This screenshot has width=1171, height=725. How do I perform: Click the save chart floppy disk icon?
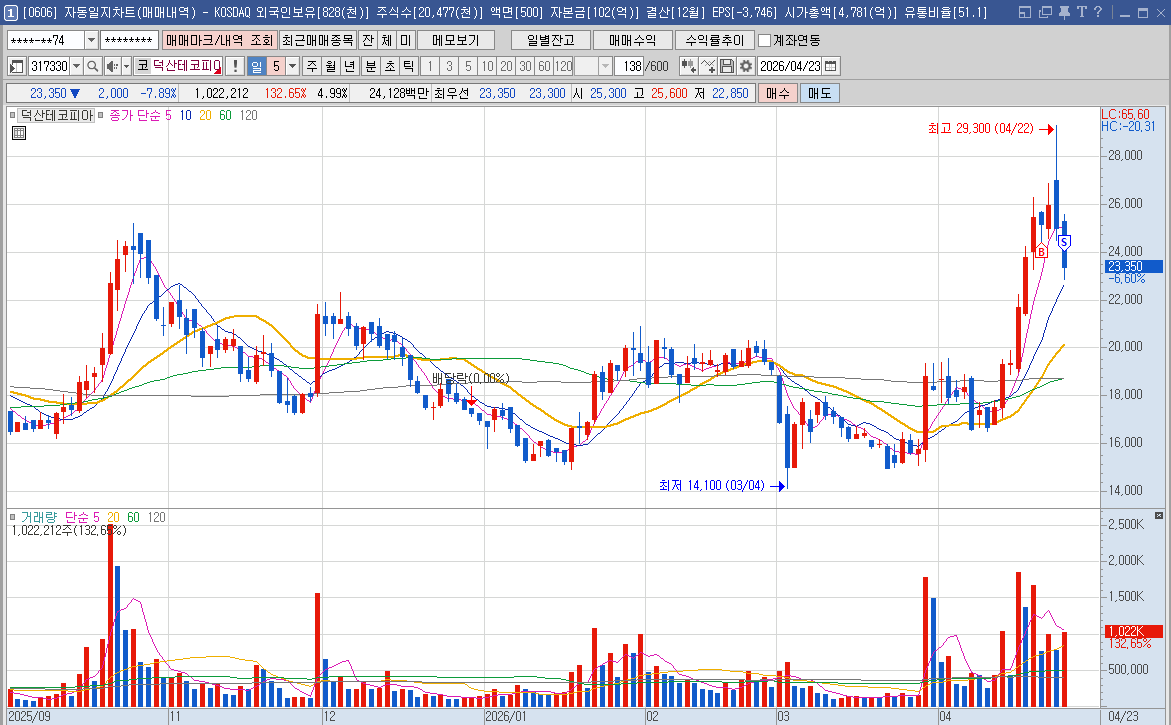(727, 66)
